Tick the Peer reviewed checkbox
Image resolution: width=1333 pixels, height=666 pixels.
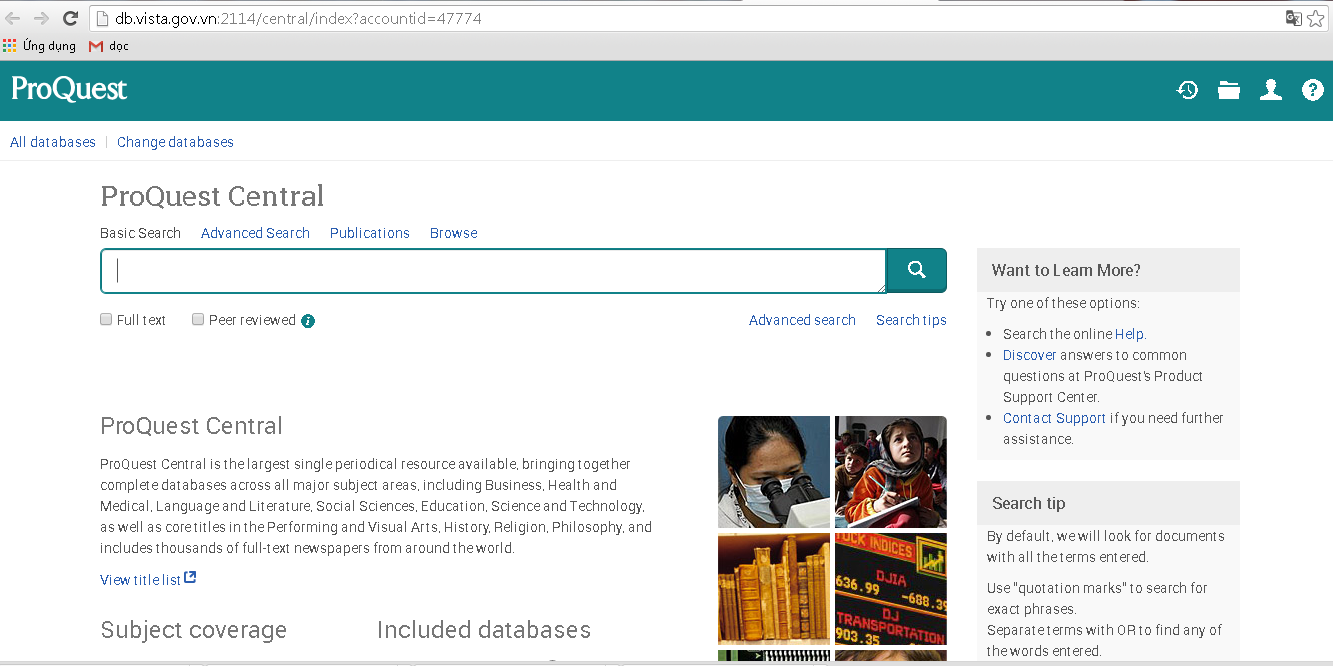coord(198,320)
